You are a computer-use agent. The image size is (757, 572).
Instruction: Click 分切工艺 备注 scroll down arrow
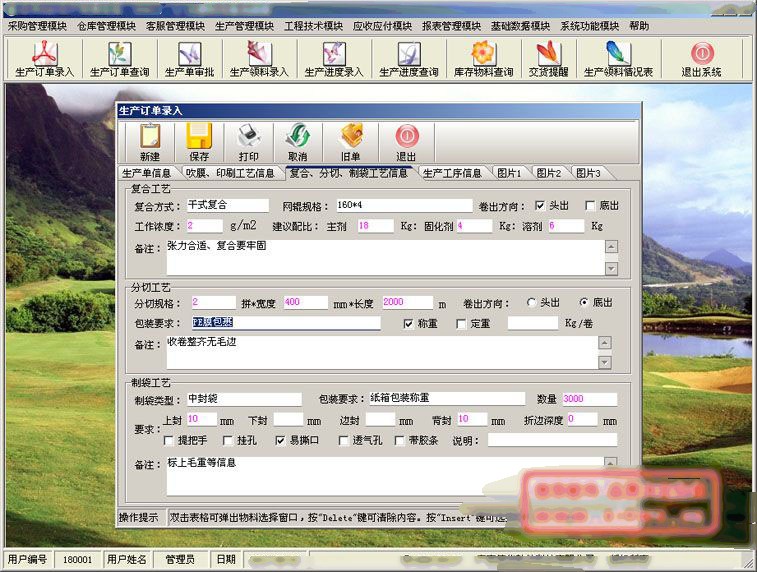605,362
